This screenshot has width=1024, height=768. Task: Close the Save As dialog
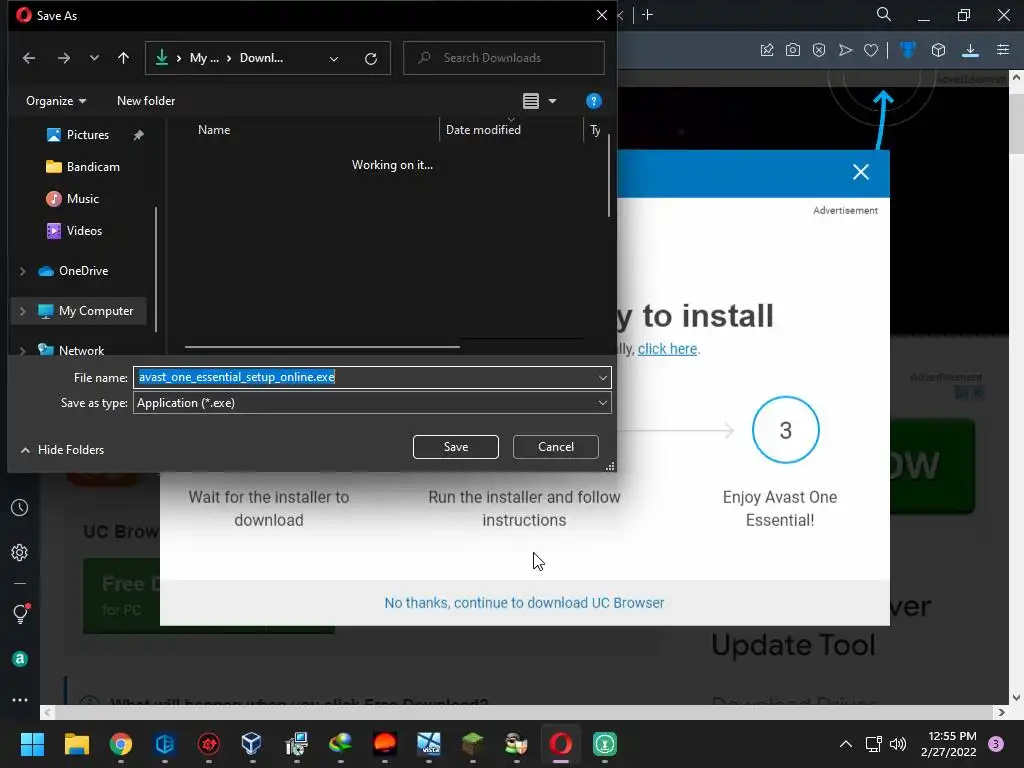coord(601,15)
